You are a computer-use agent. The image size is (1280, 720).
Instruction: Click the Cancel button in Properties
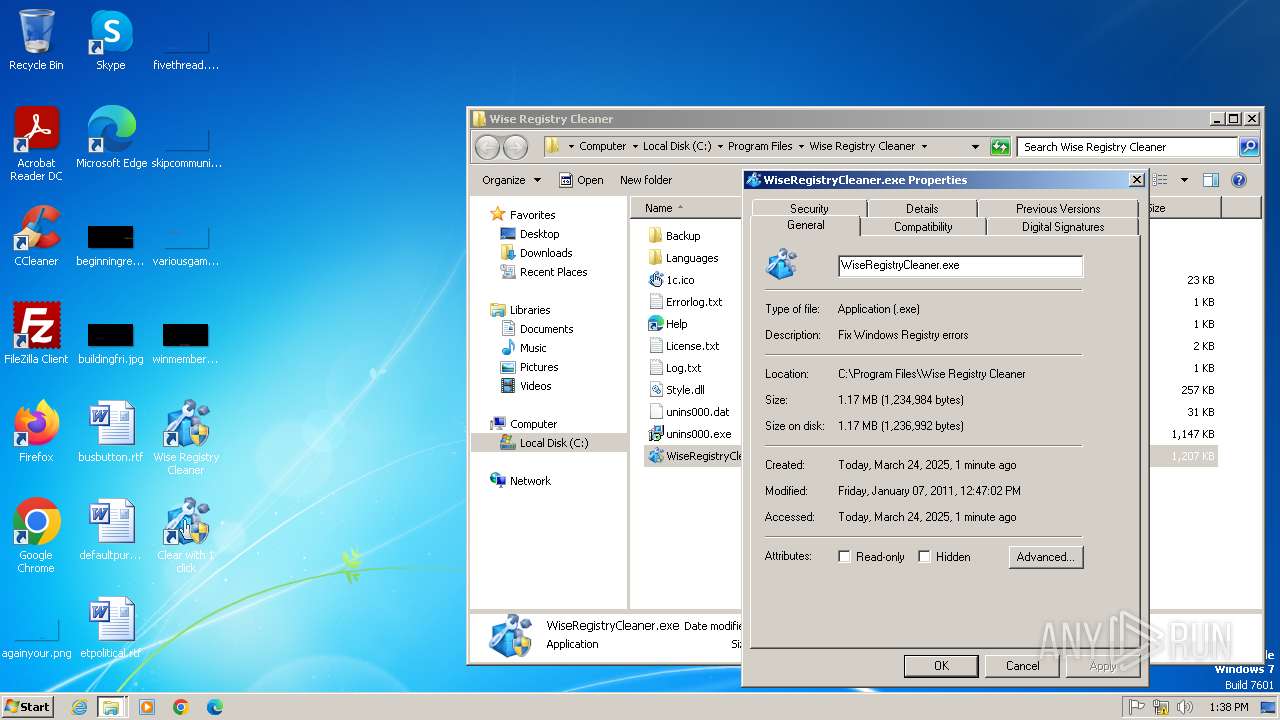[1022, 666]
